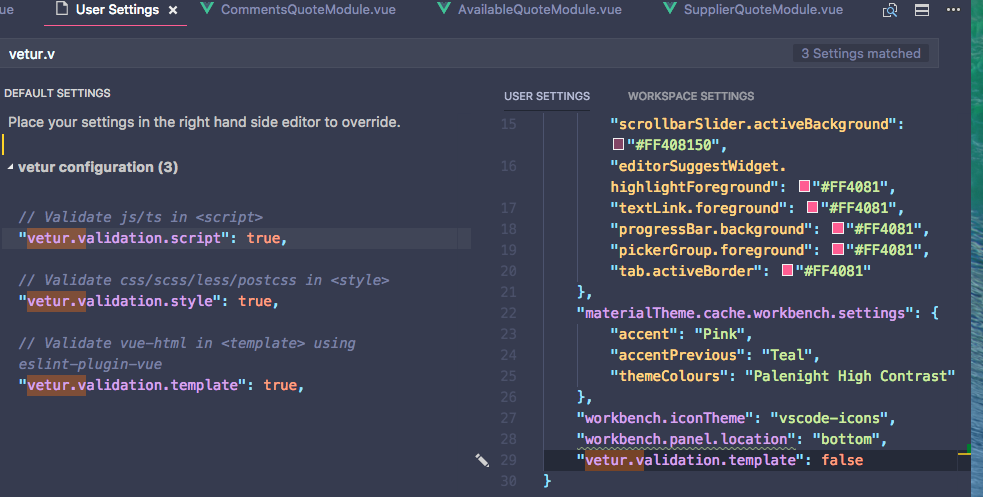Click the "vscode-icons" iconTheme value
The image size is (983, 497).
(x=829, y=418)
